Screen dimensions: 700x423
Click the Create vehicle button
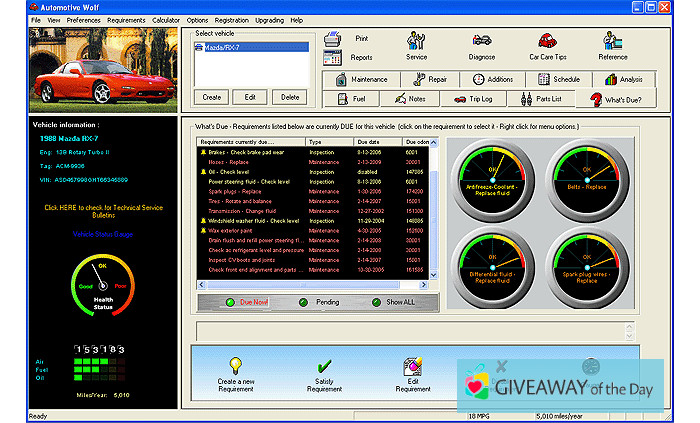[x=210, y=97]
